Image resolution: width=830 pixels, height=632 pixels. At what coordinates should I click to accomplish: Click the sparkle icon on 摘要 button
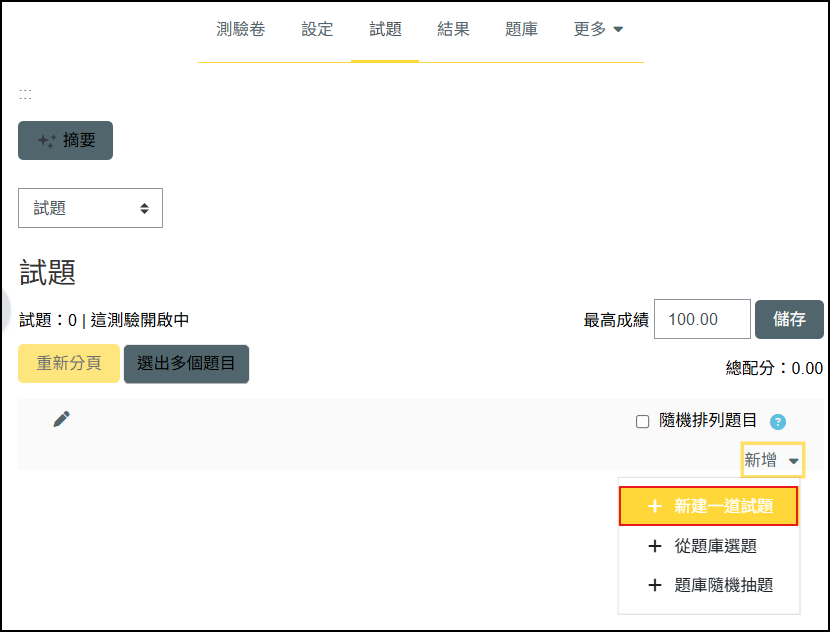tap(47, 141)
